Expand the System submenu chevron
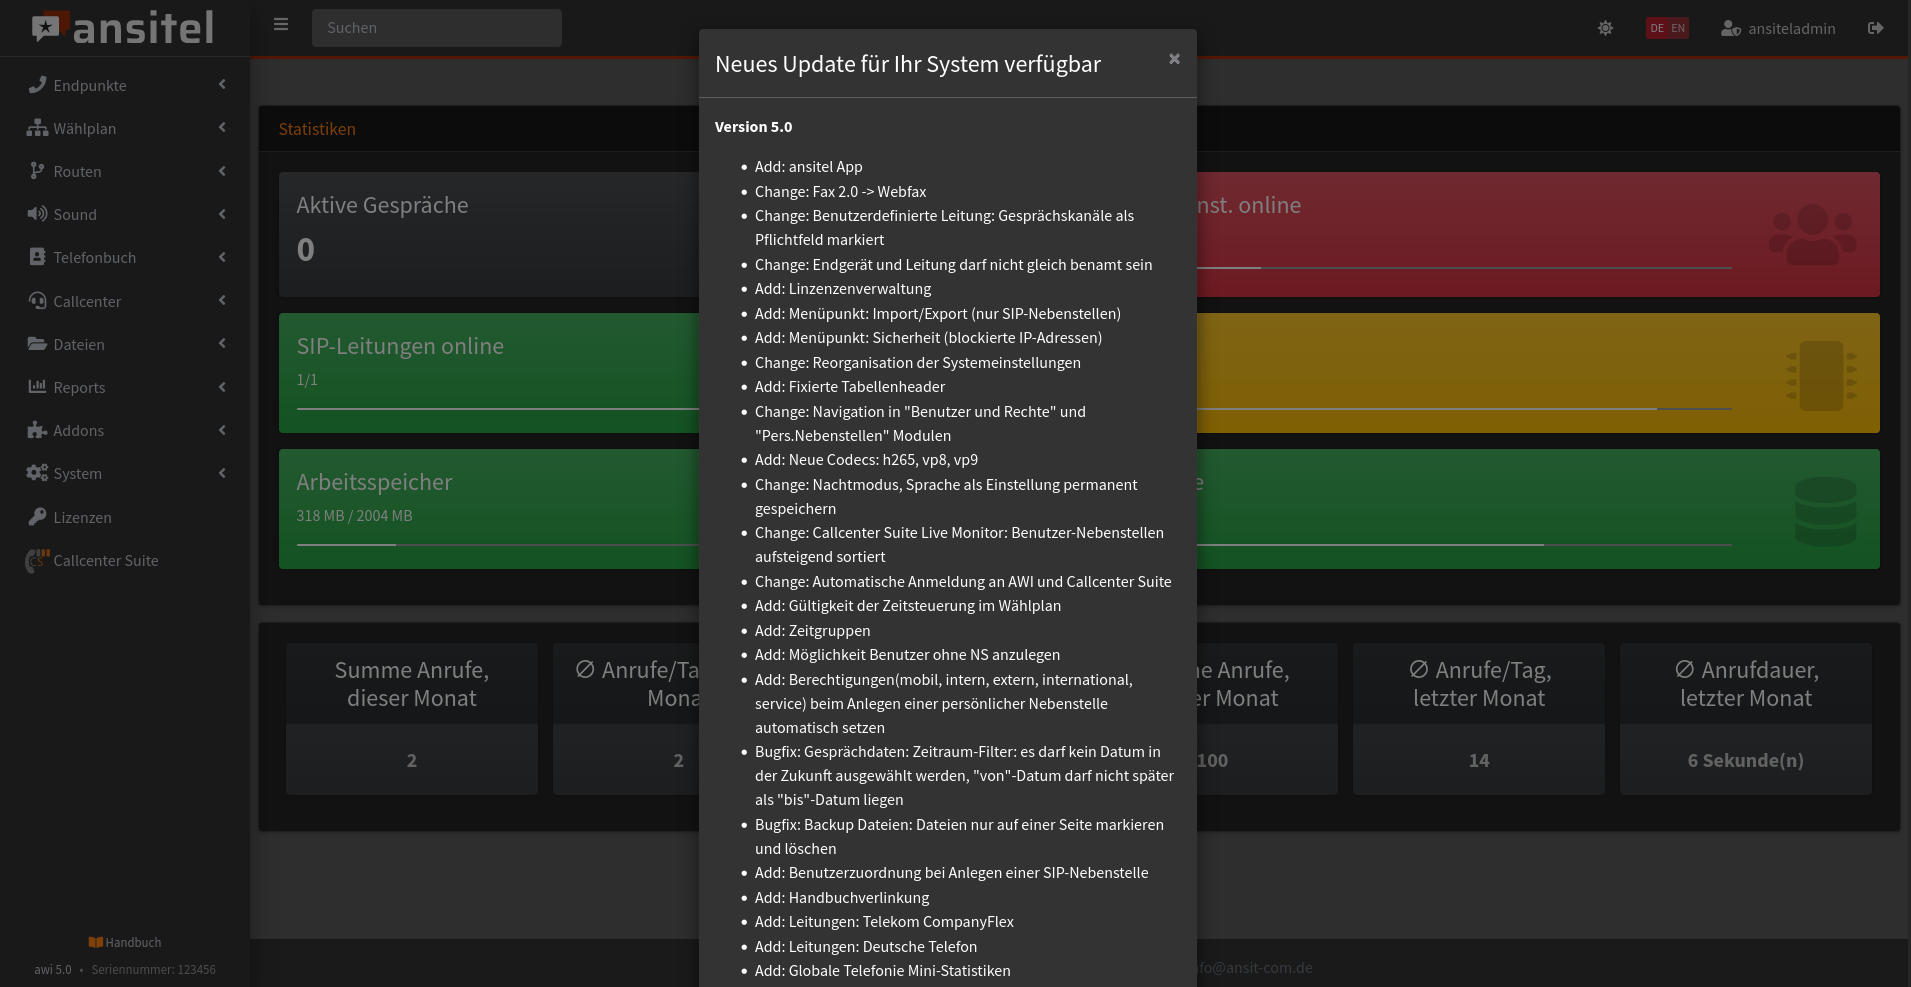 point(222,473)
